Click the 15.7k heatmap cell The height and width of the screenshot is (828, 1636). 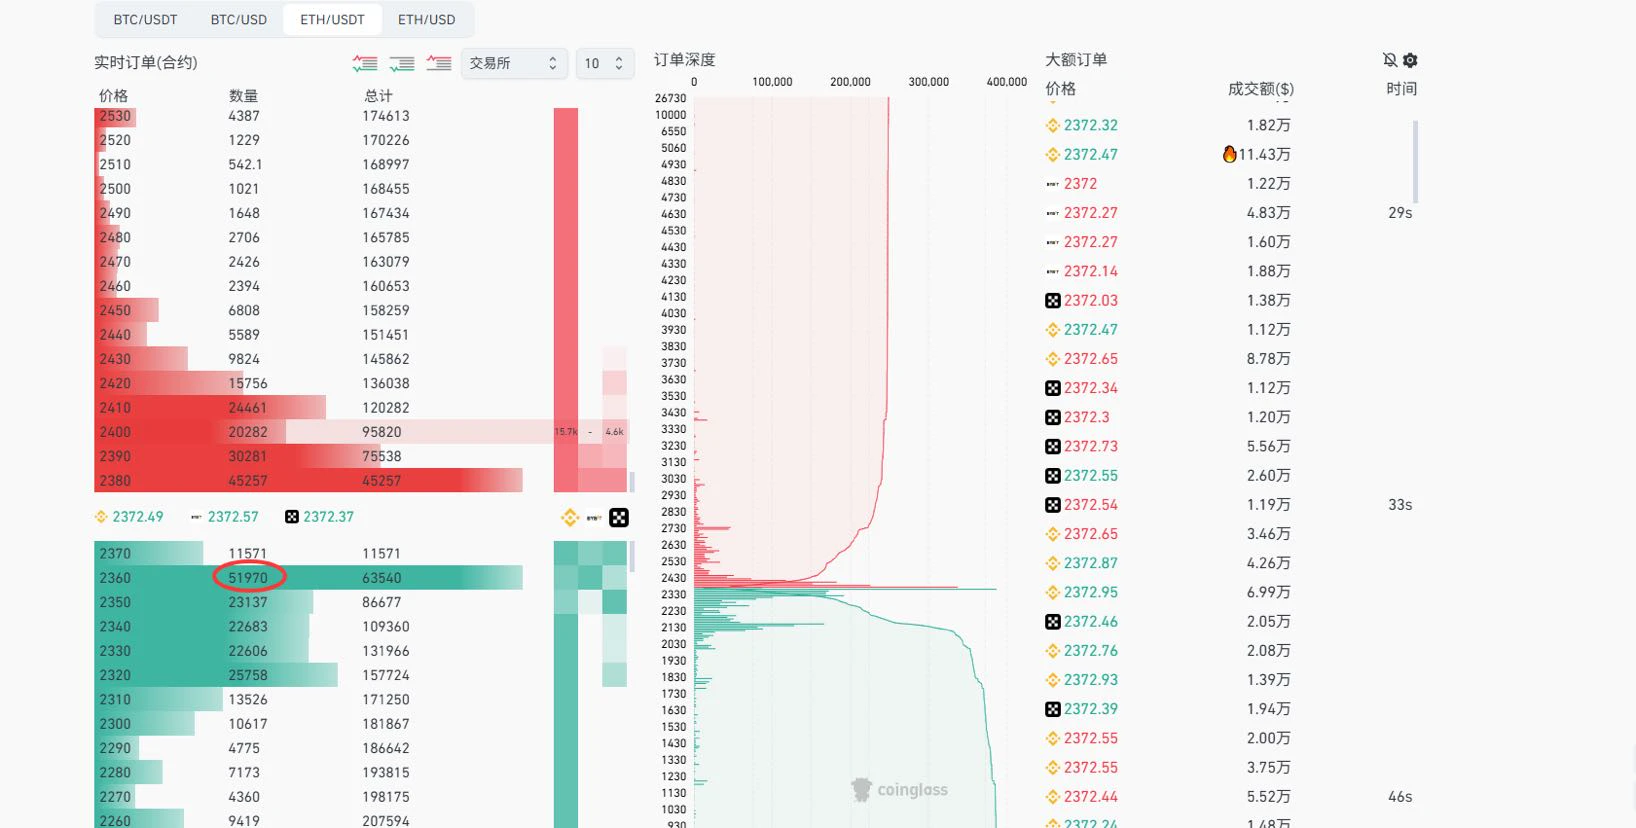(x=566, y=432)
